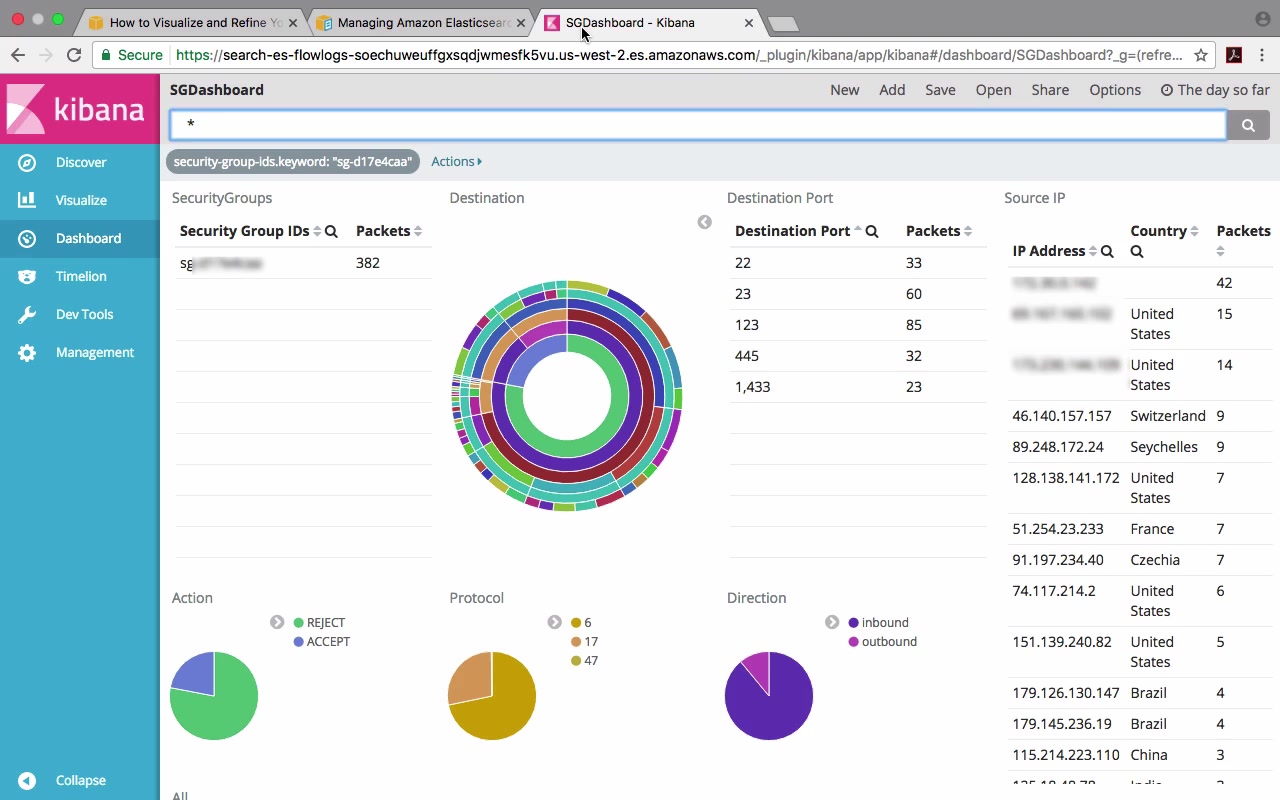Click Save in the dashboard toolbar
The height and width of the screenshot is (800, 1280).
coord(940,89)
